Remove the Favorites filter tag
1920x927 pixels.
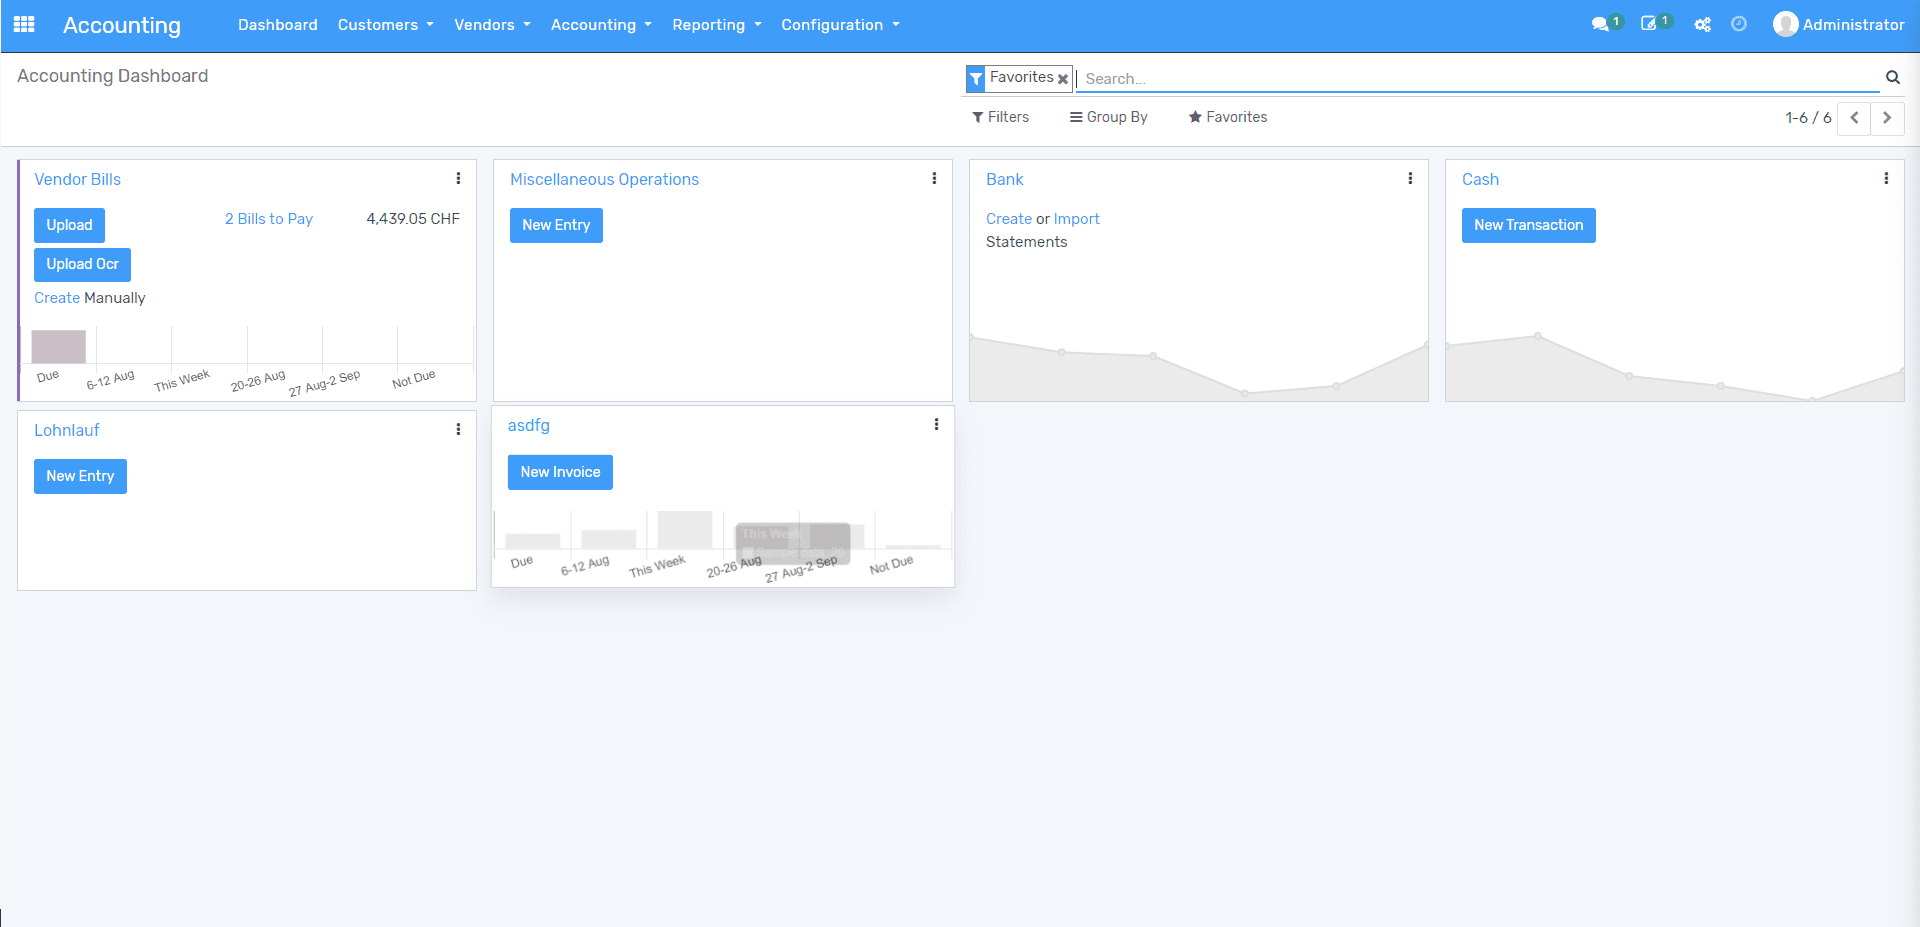point(1063,79)
